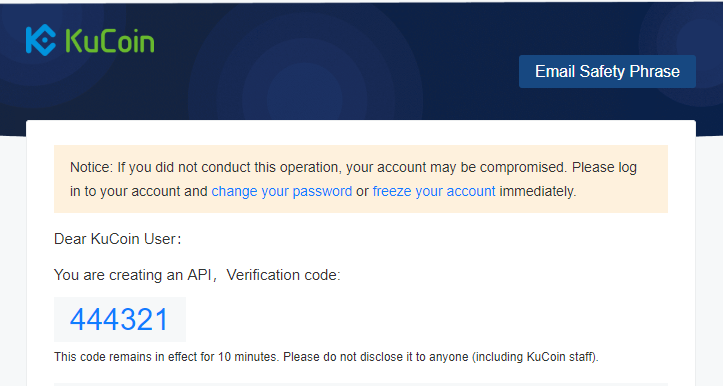
Task: Click the gray box around the code
Action: pyautogui.click(x=120, y=320)
